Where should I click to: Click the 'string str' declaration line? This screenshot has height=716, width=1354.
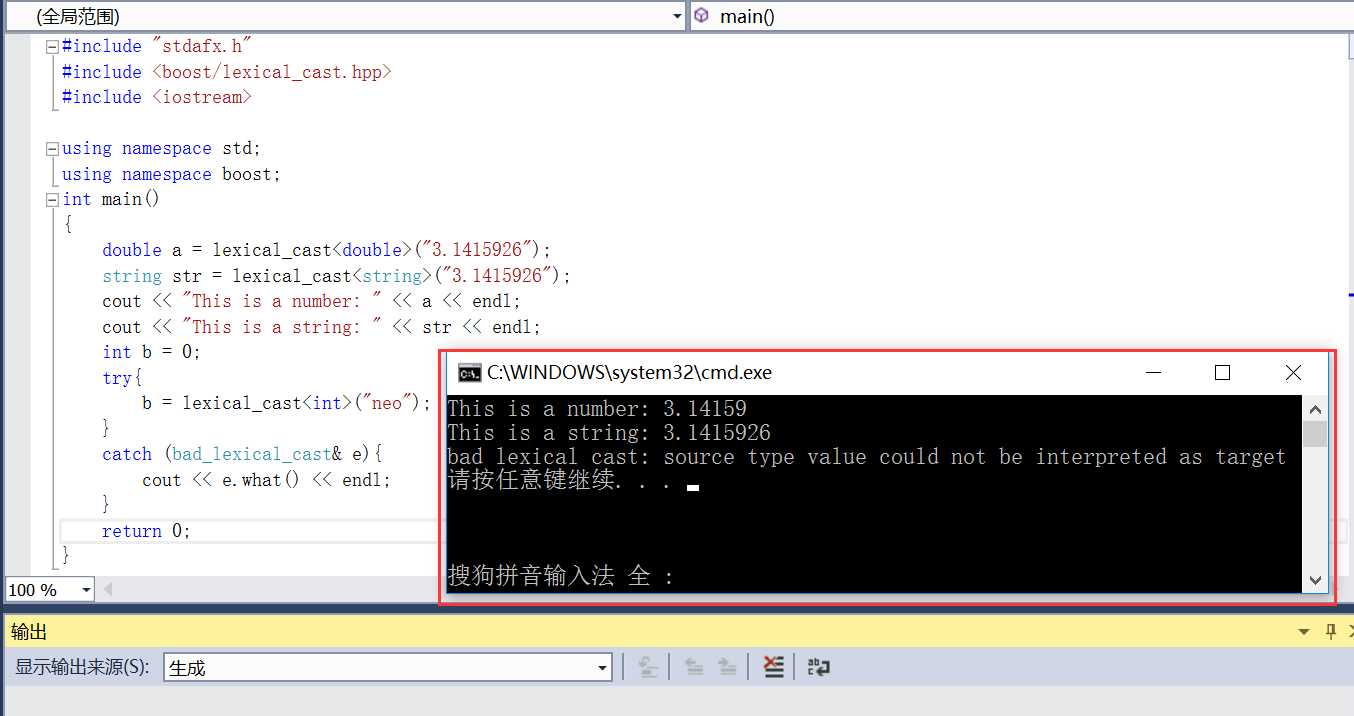click(336, 276)
